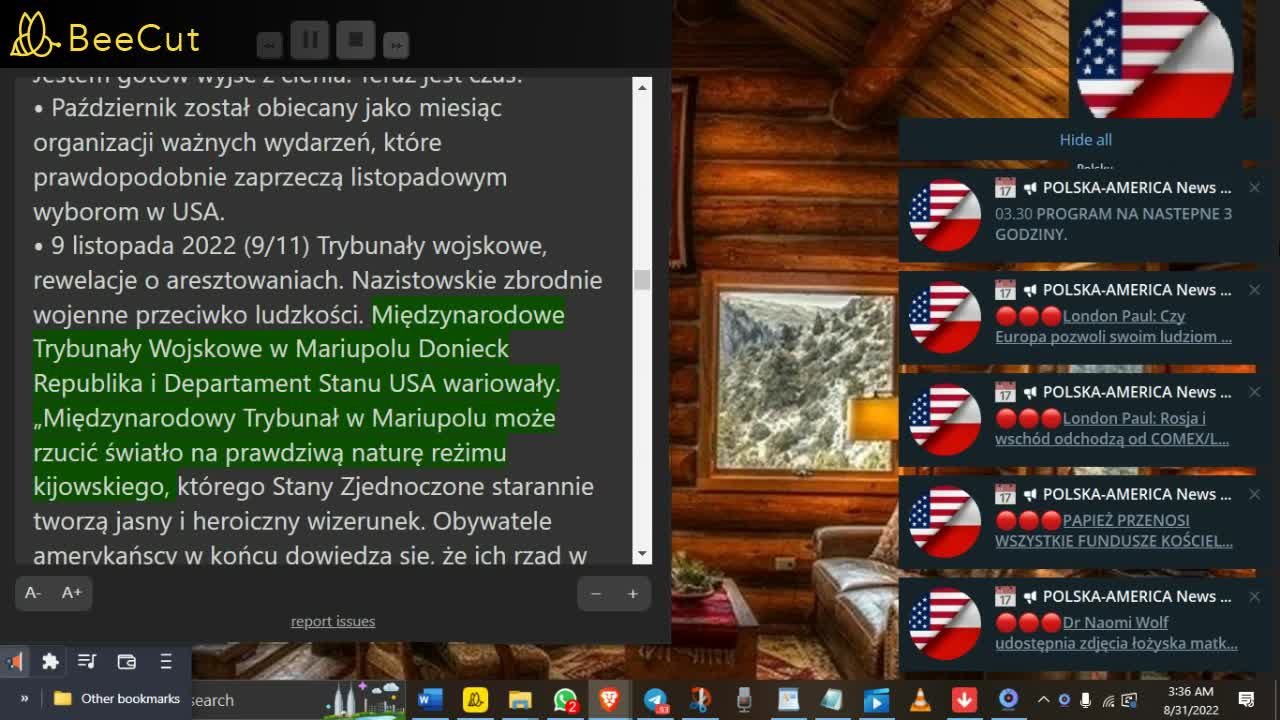Image resolution: width=1280 pixels, height=720 pixels.
Task: Dismiss the PROGRAM NA NASTEPNE notification
Action: (1254, 187)
